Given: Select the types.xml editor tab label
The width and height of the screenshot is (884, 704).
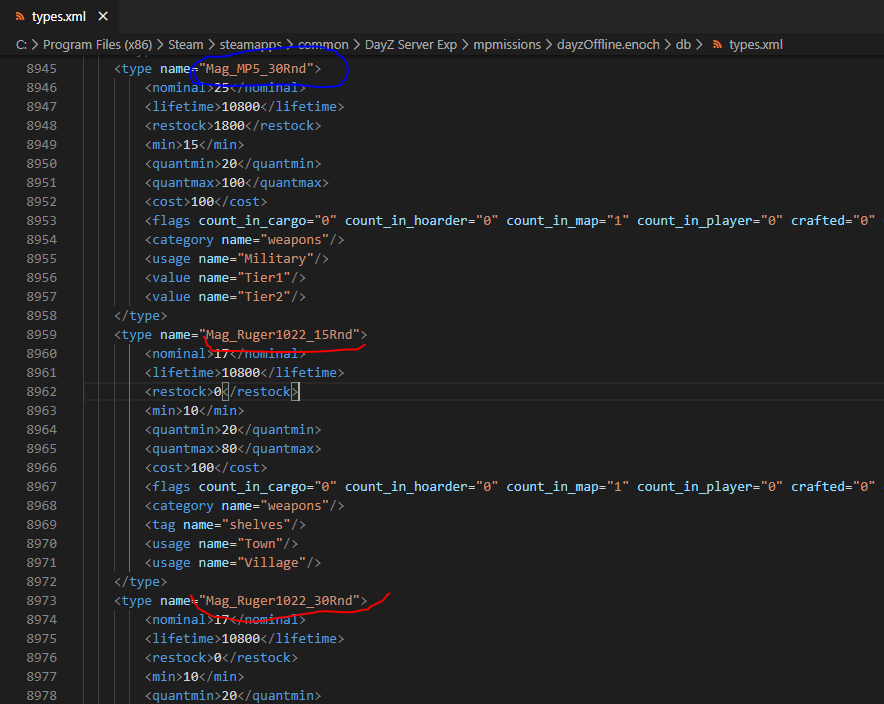Looking at the screenshot, I should tap(59, 16).
